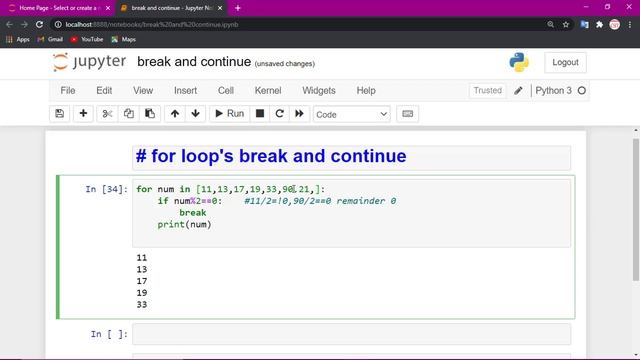Open the File menu

click(68, 91)
